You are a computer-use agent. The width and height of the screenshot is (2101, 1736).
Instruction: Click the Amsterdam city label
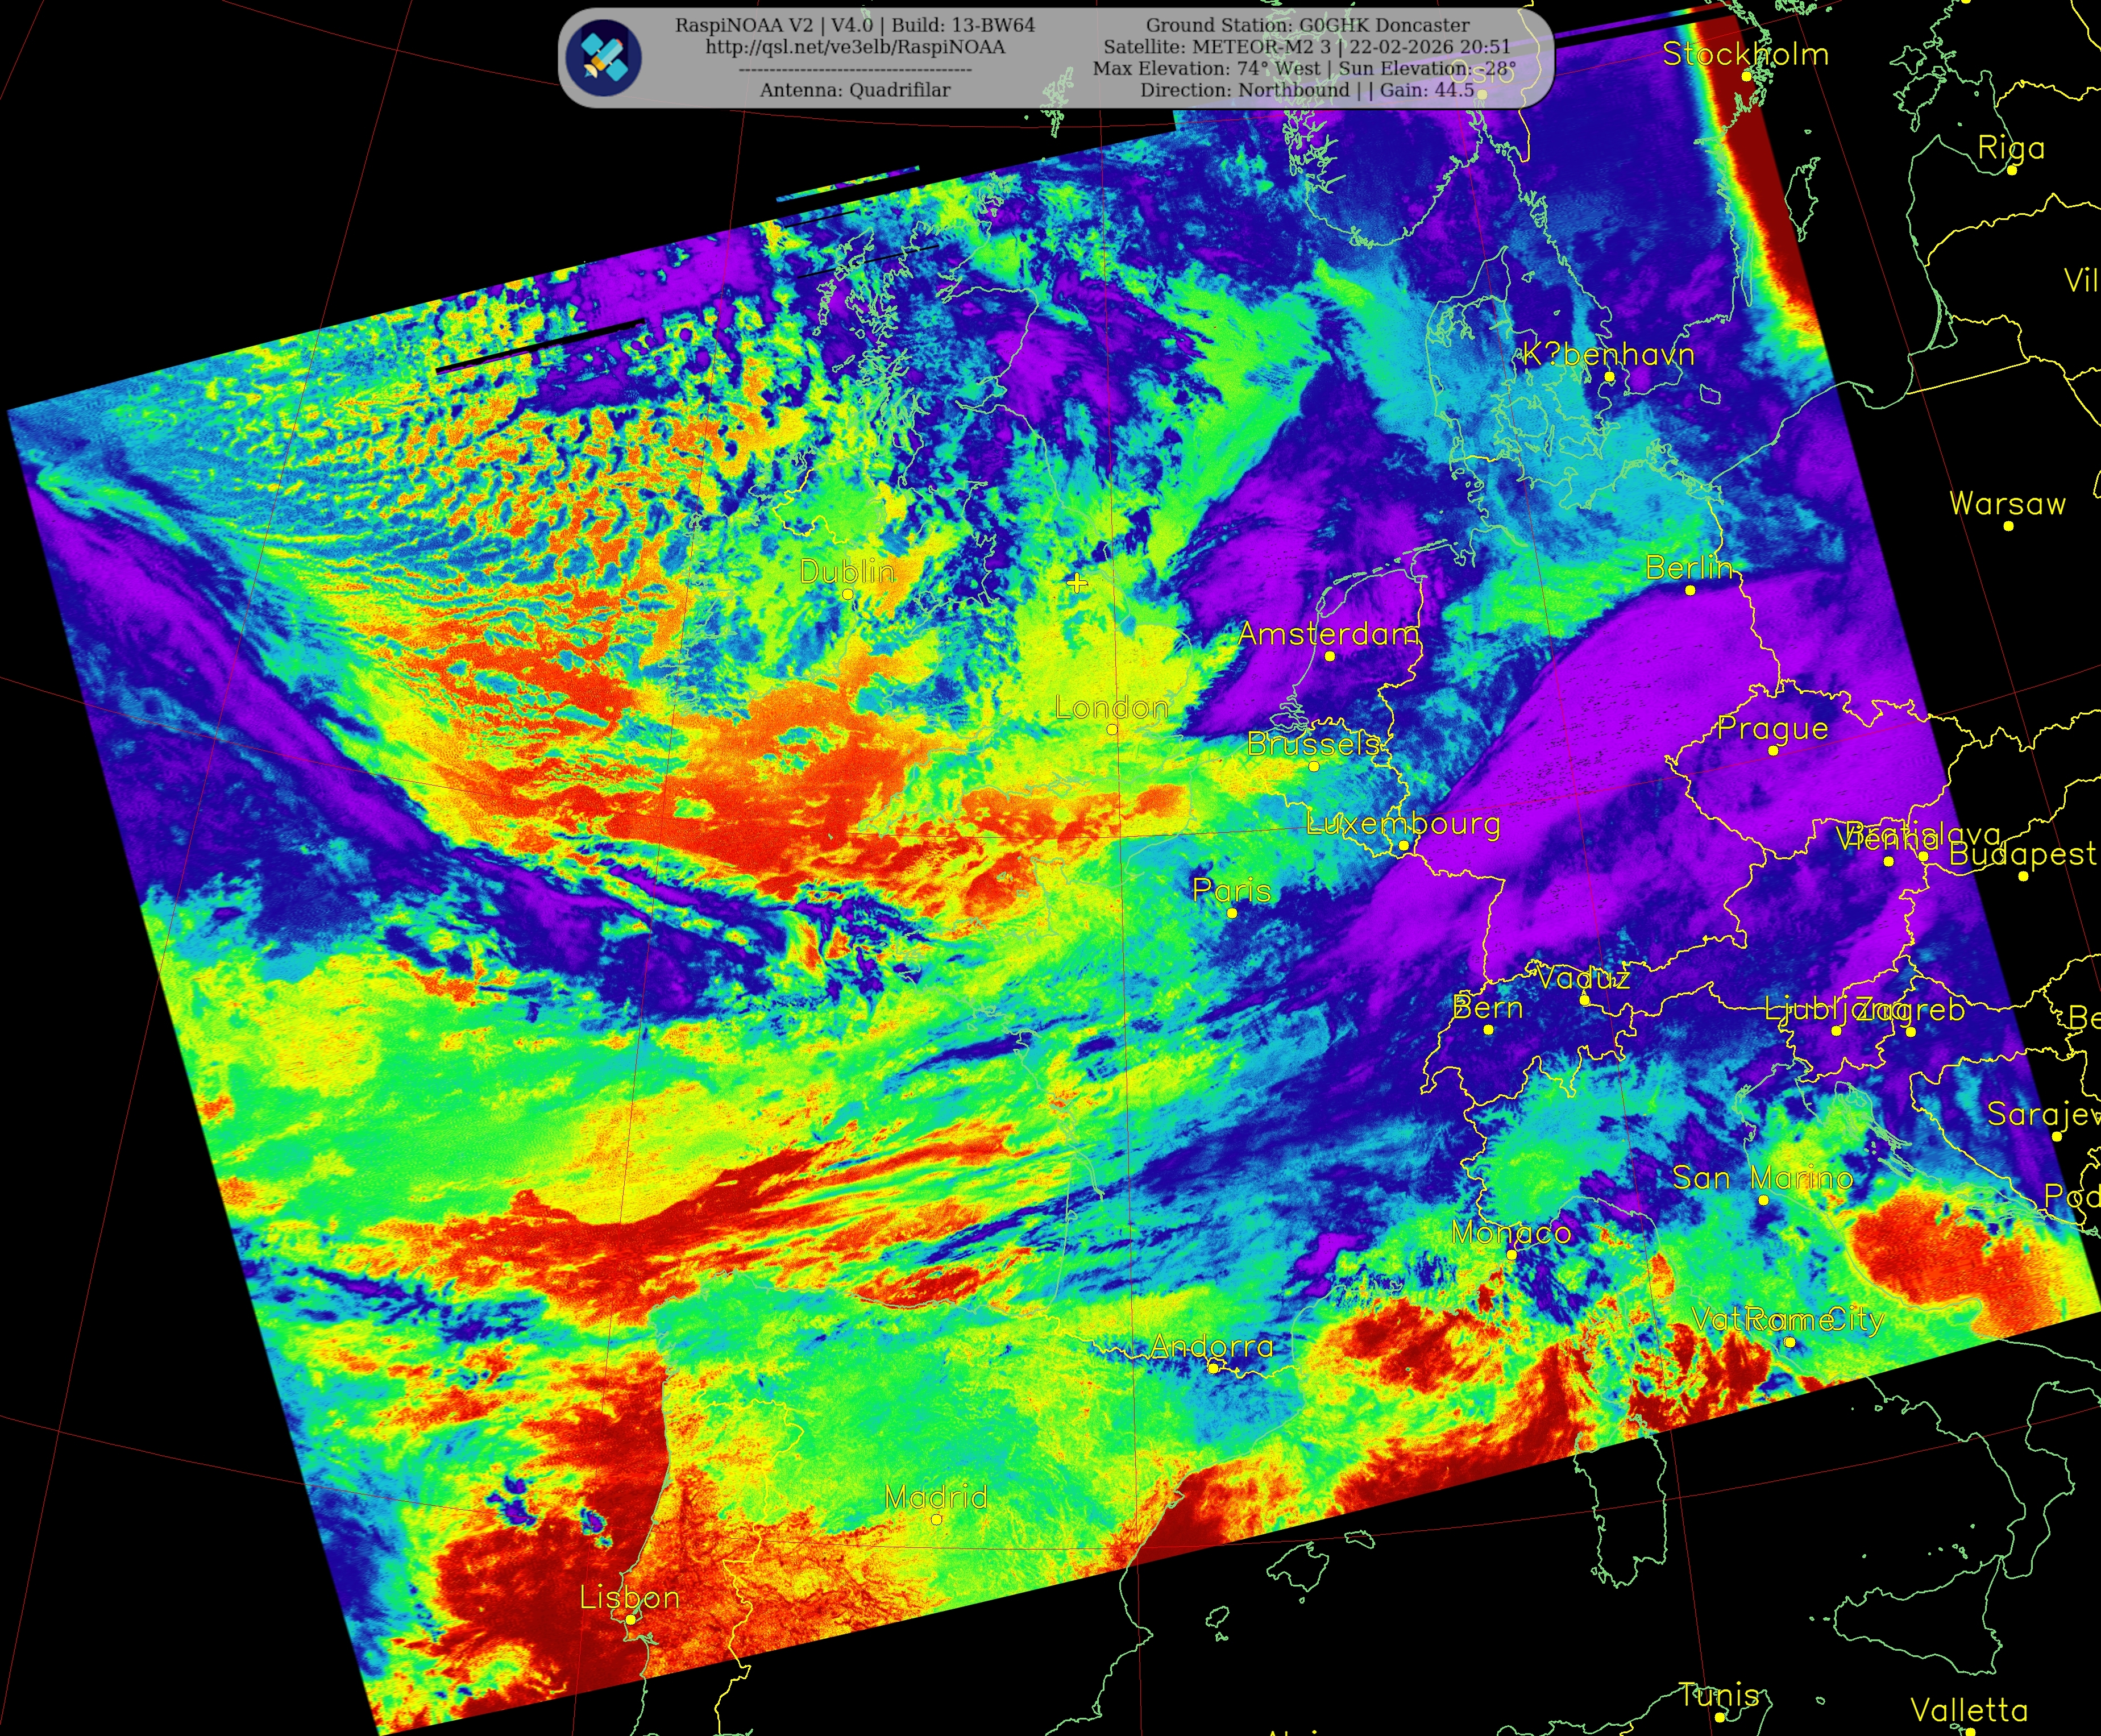tap(1328, 634)
